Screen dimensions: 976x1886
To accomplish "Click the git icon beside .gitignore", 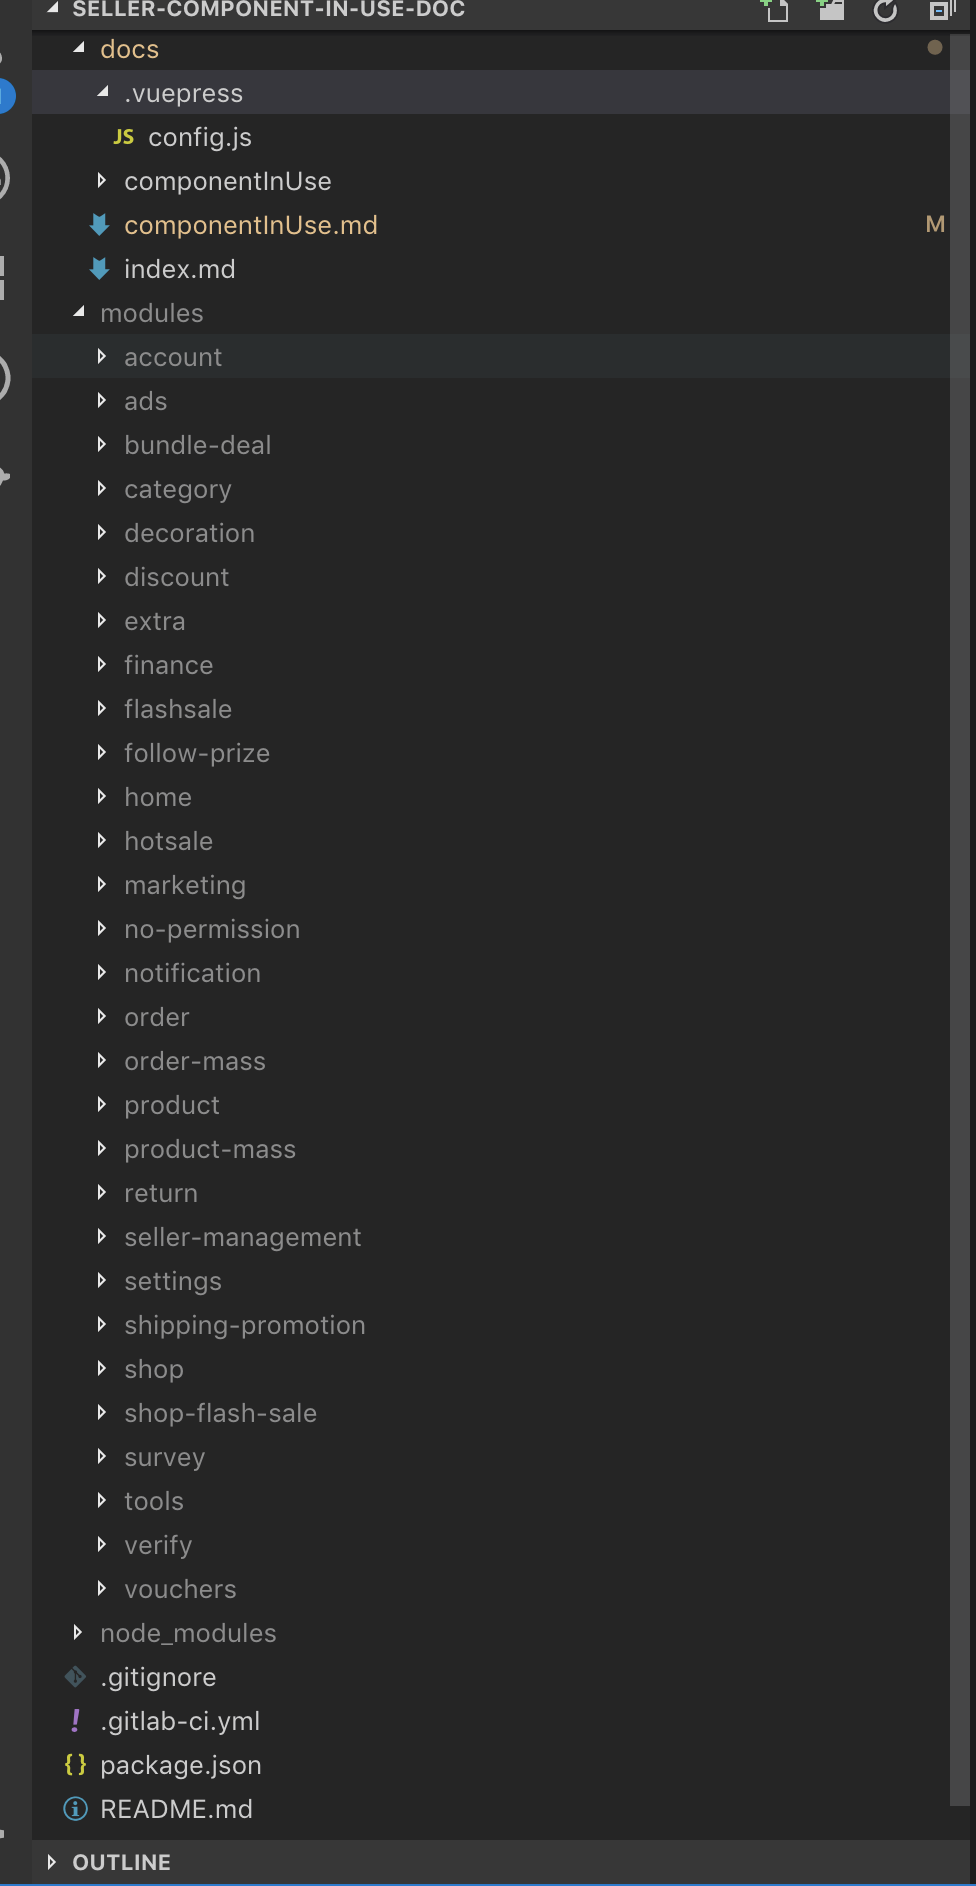I will (75, 1677).
